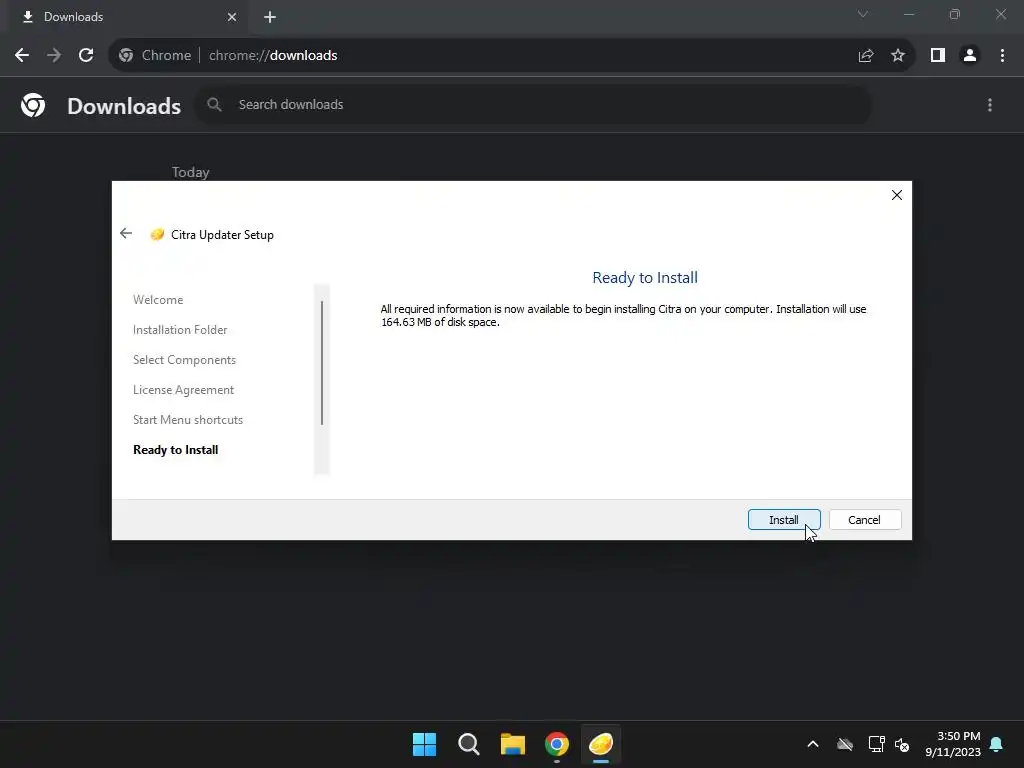The height and width of the screenshot is (768, 1024).
Task: Select the Welcome step in the setup sidebar
Action: pos(158,300)
